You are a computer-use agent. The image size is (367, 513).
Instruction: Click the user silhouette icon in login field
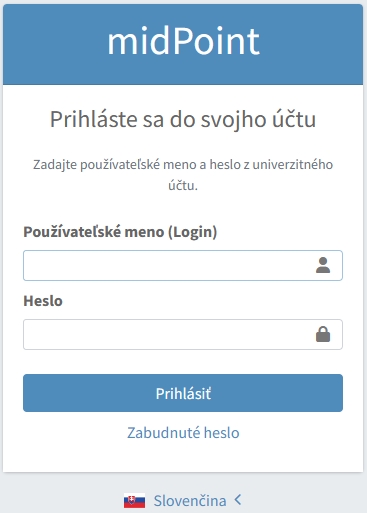point(323,265)
